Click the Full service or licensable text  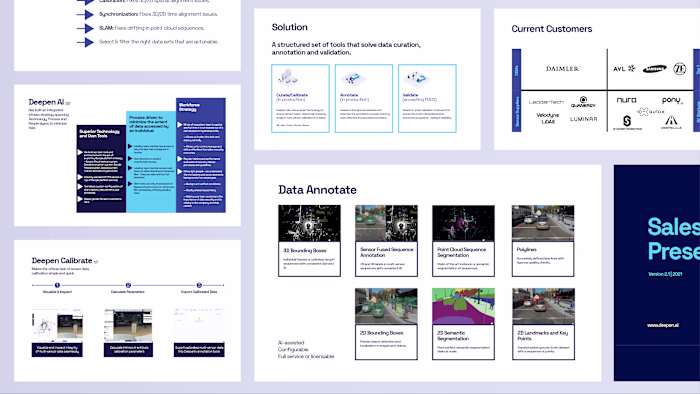[306, 357]
